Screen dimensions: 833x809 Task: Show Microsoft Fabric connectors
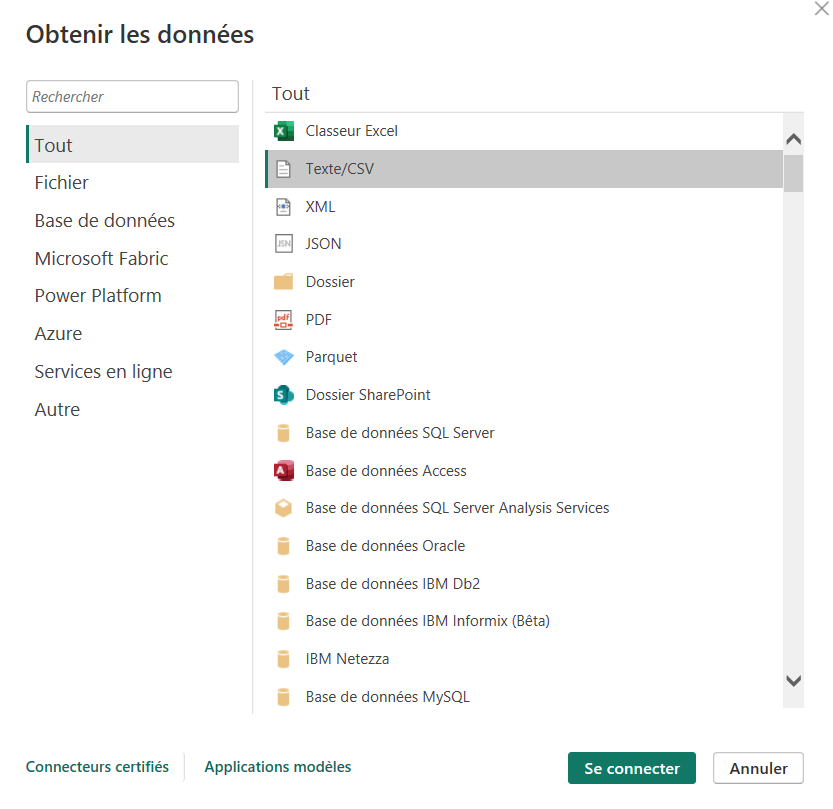pos(101,259)
